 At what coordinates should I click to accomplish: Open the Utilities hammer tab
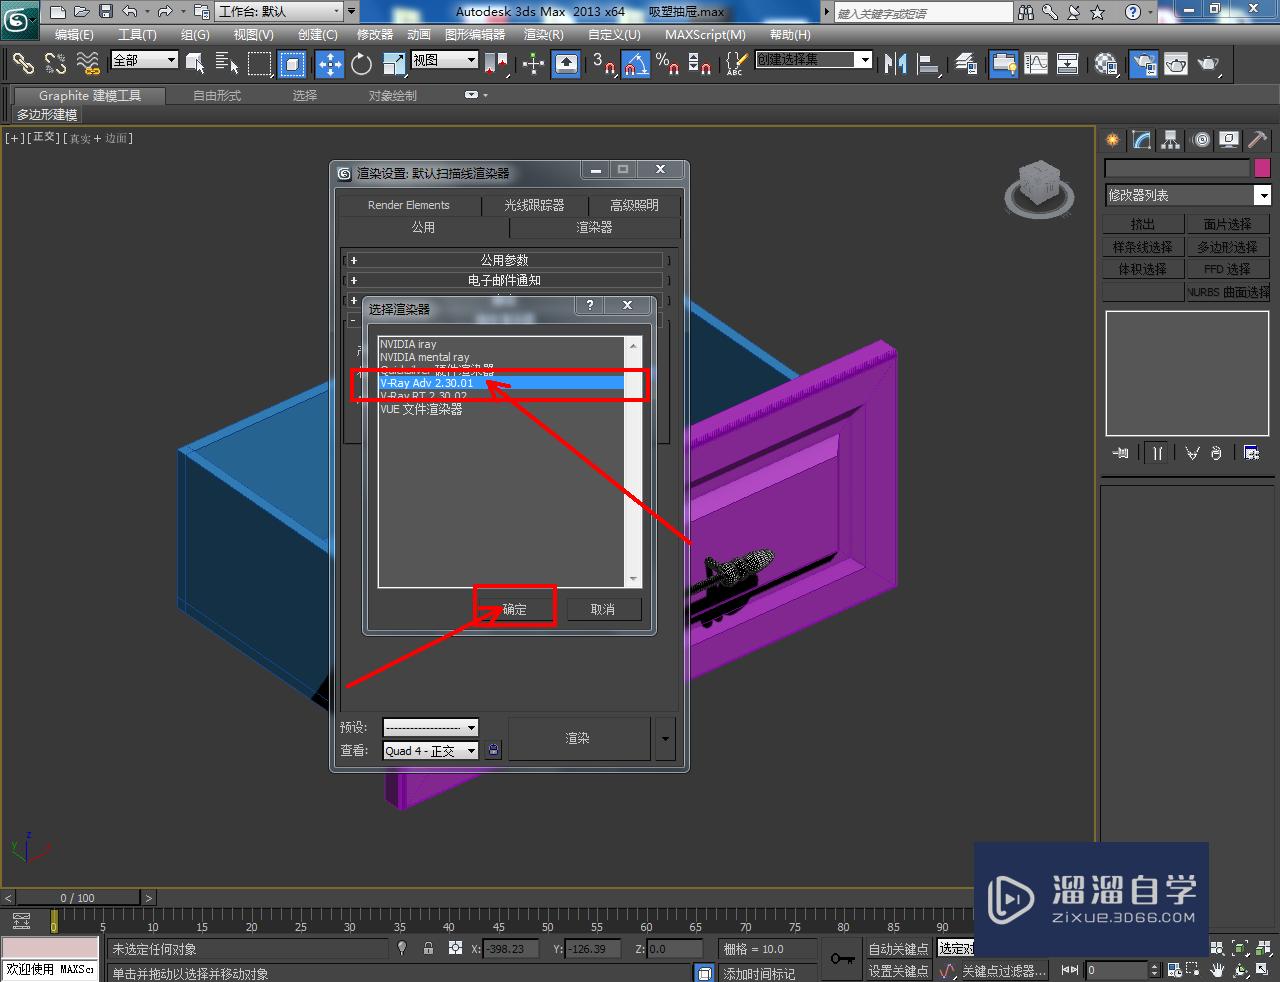point(1258,140)
